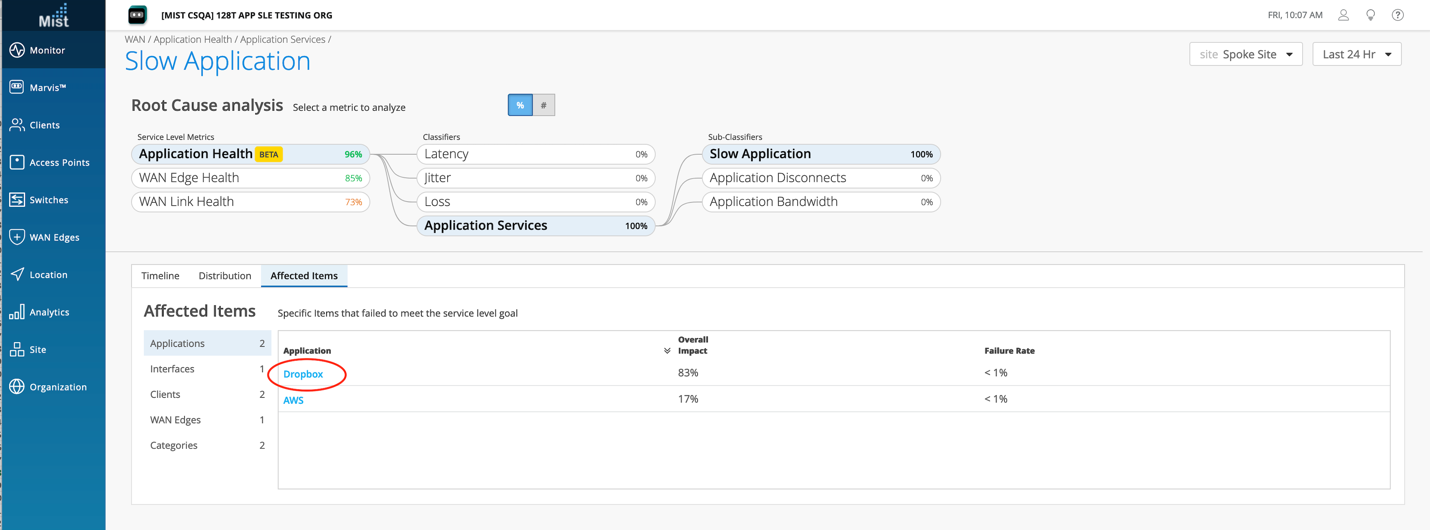Toggle metric display to count (#)
Image resolution: width=1430 pixels, height=530 pixels.
[x=544, y=105]
